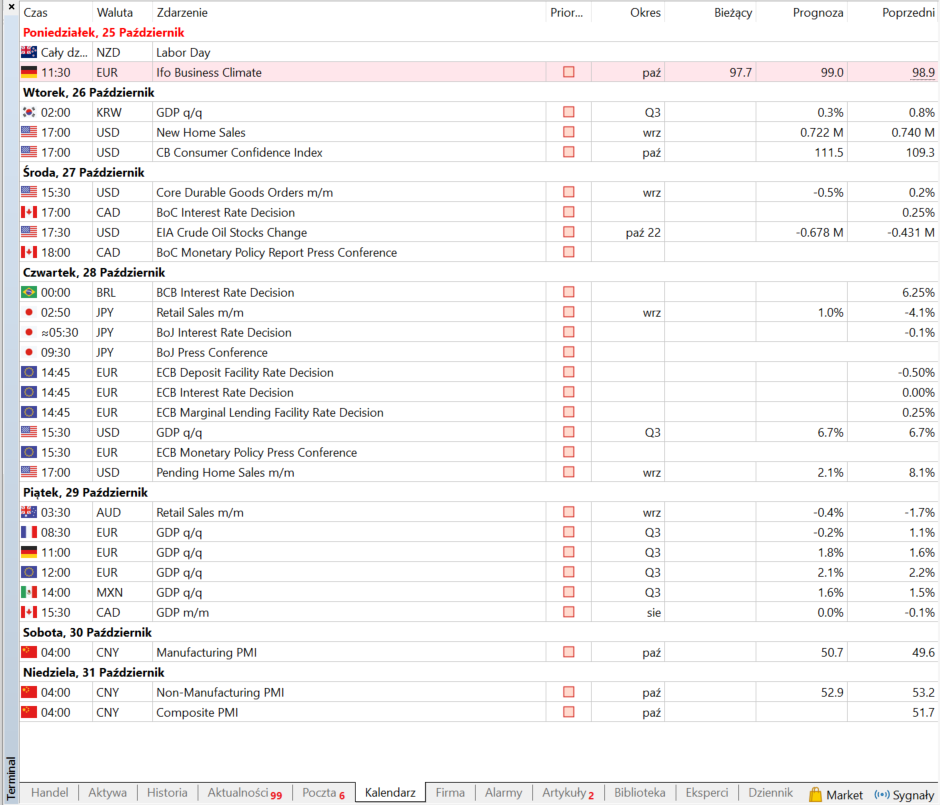Click the South Korea flag for KRW GDP
Viewport: 940px width, 805px height.
pos(29,112)
